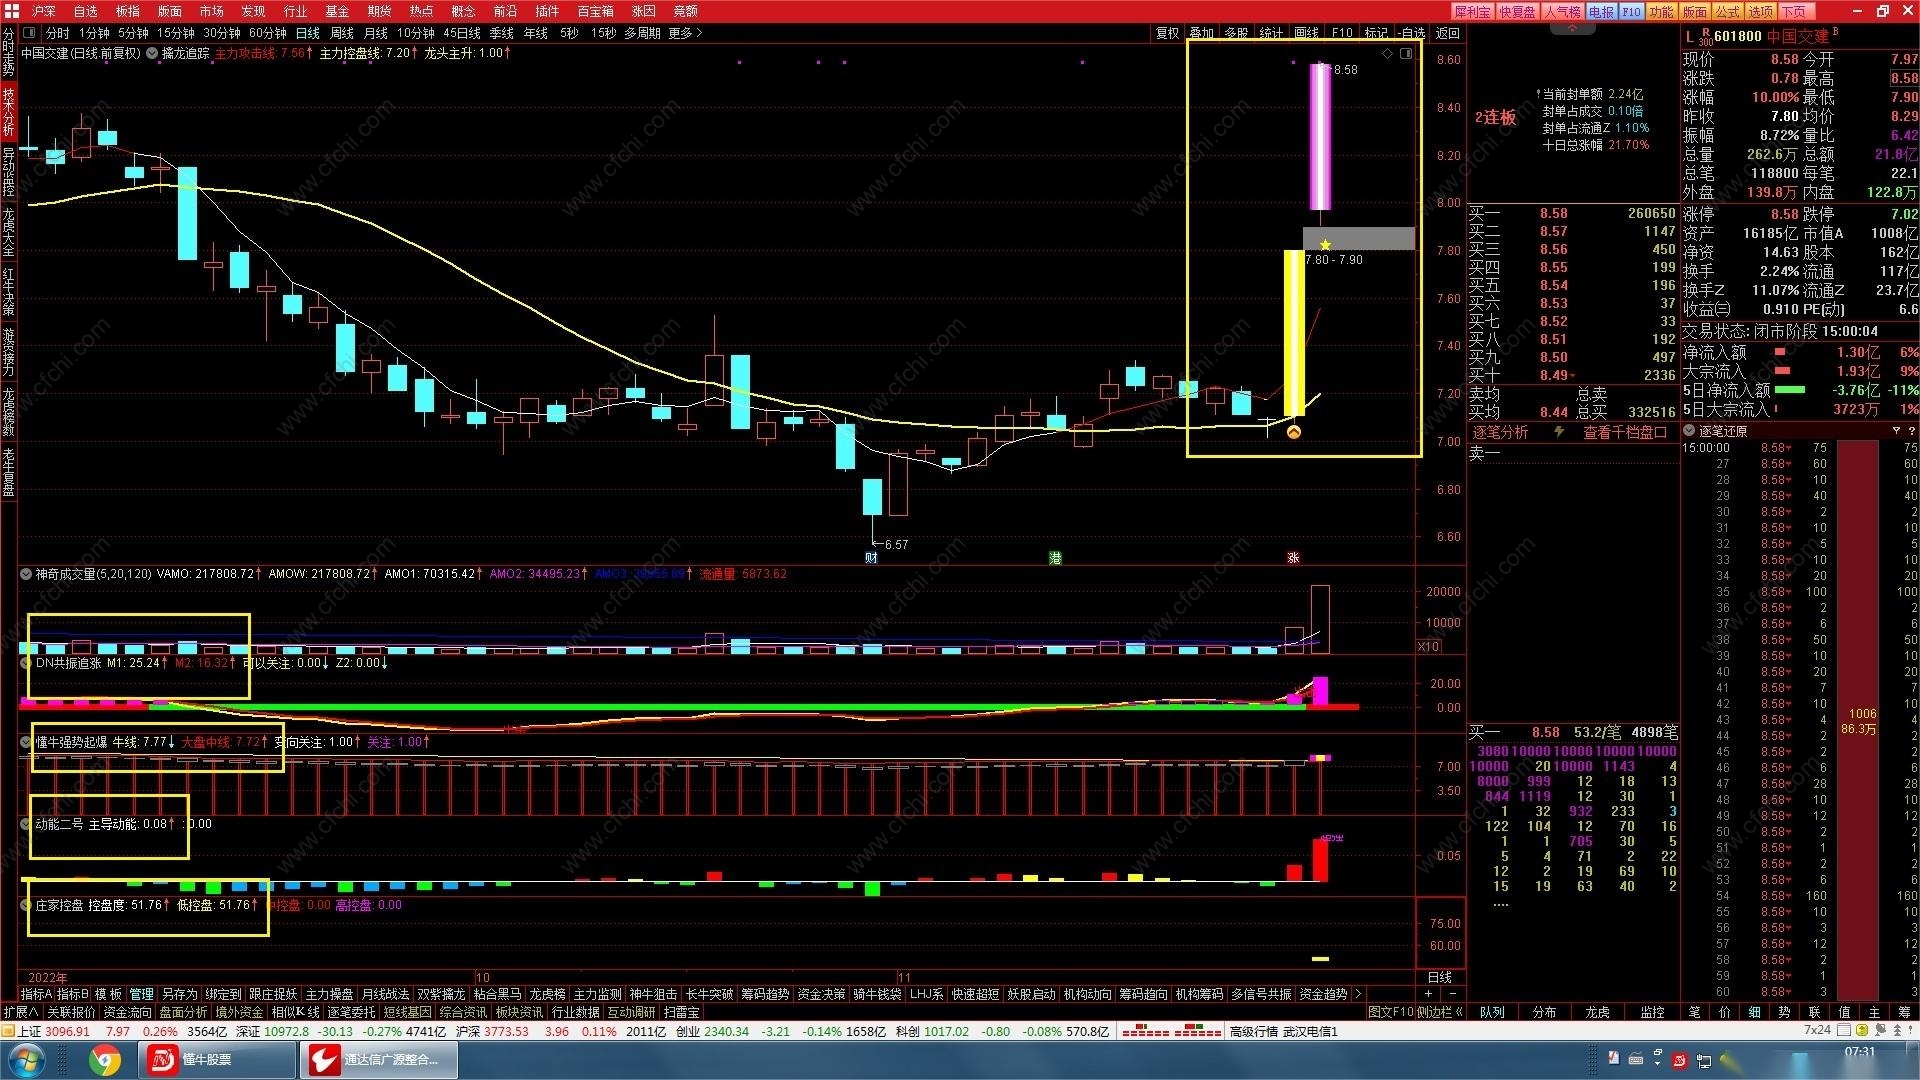Click the gray price range bar 7.80-7.90
1920x1080 pixels.
1371,238
